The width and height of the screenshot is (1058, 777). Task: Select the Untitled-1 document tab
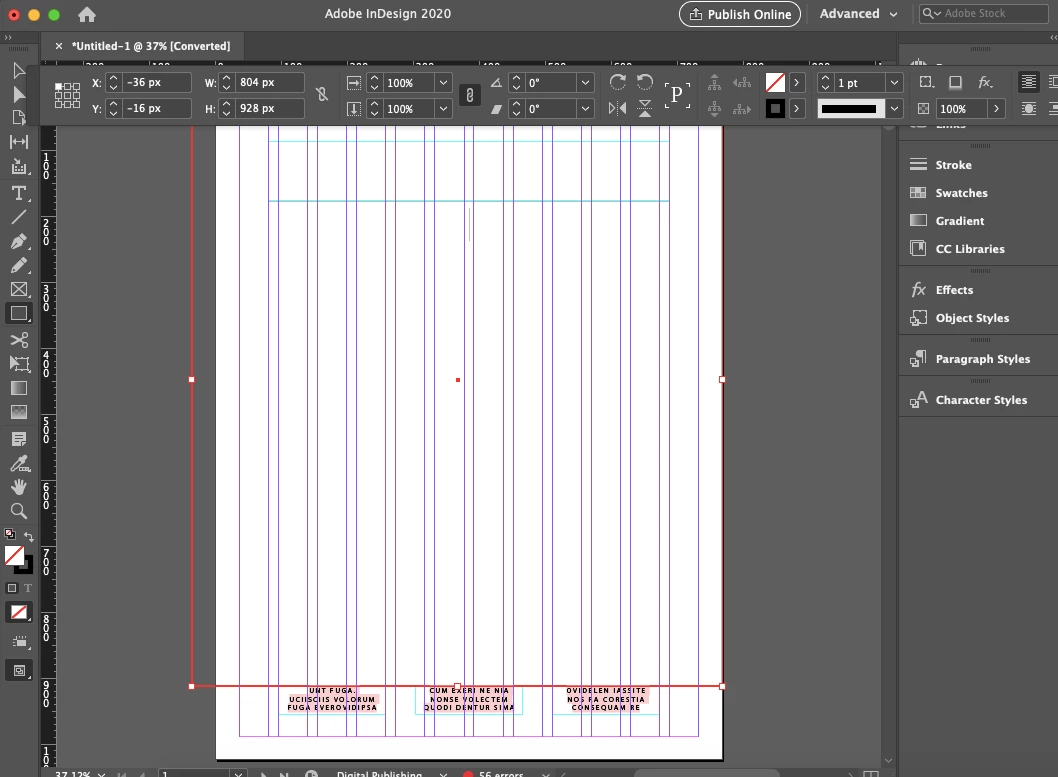tap(151, 46)
